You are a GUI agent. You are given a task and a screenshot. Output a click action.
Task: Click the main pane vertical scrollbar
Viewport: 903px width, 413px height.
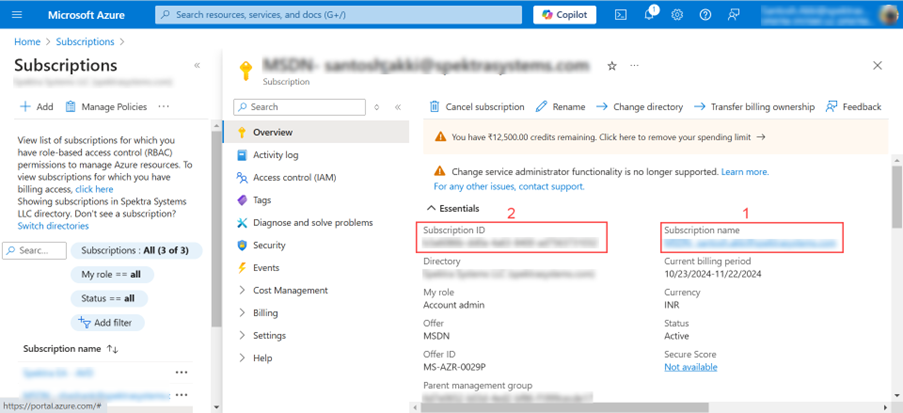(x=897, y=196)
